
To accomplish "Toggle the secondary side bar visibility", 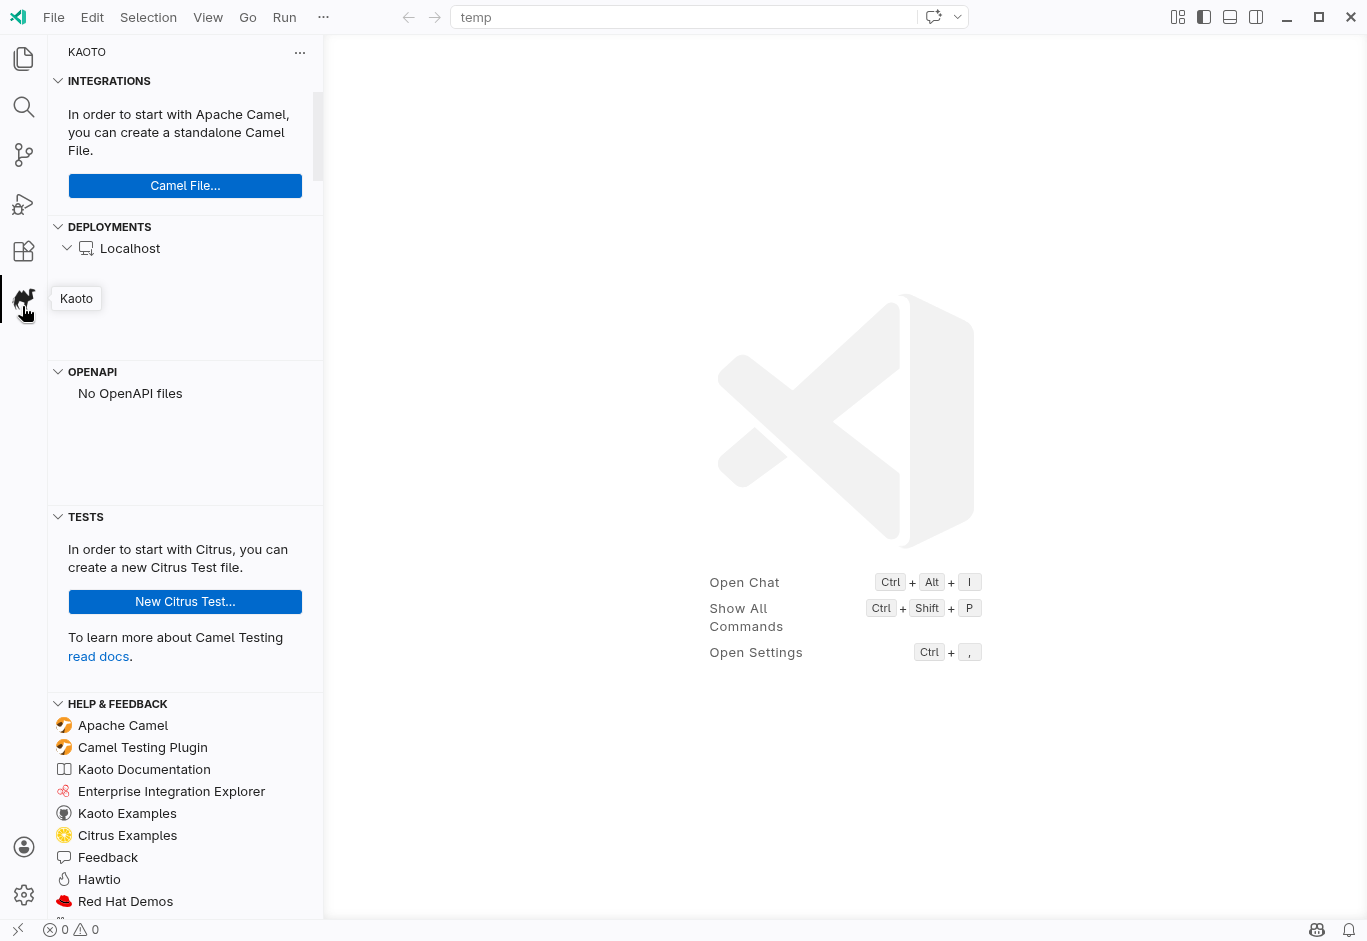I will tap(1256, 17).
